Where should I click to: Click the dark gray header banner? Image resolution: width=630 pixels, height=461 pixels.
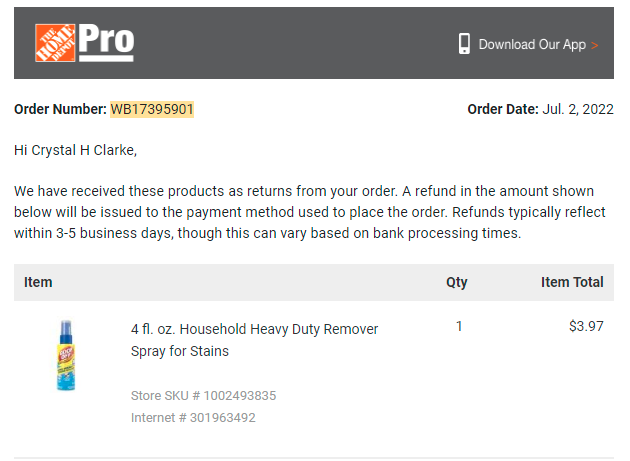314,43
